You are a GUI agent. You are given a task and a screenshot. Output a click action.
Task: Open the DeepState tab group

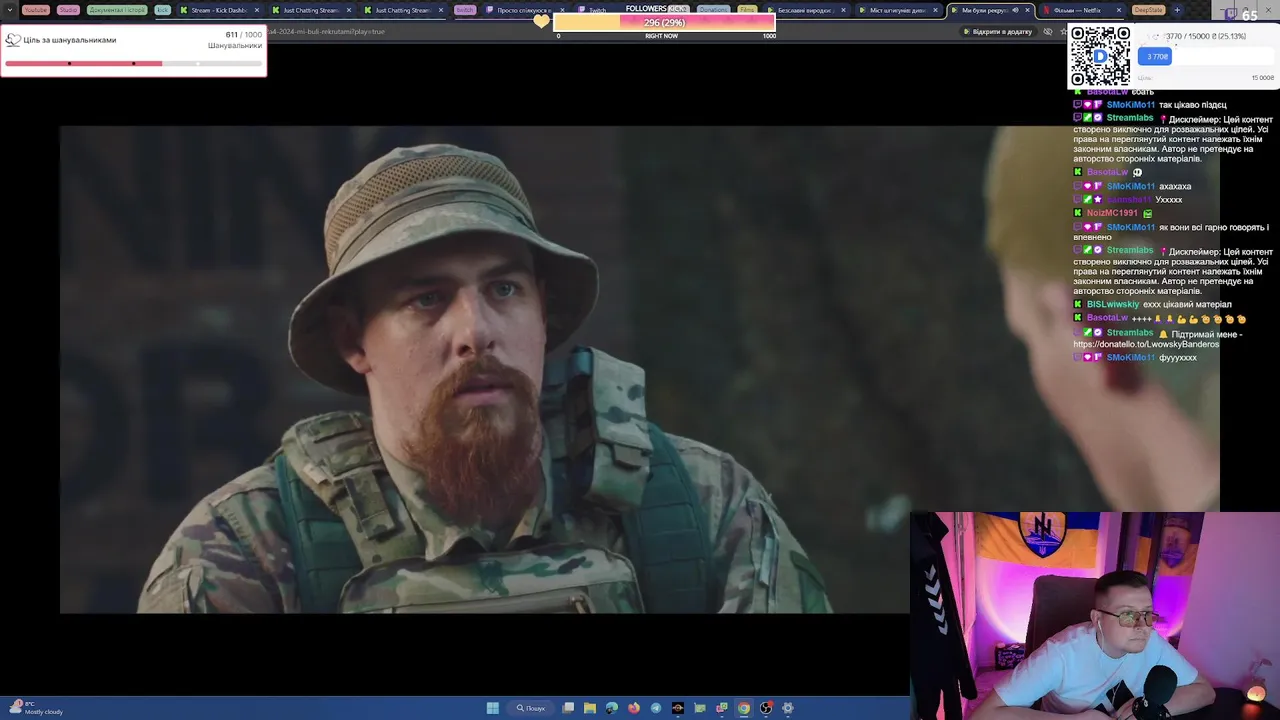(x=1148, y=10)
